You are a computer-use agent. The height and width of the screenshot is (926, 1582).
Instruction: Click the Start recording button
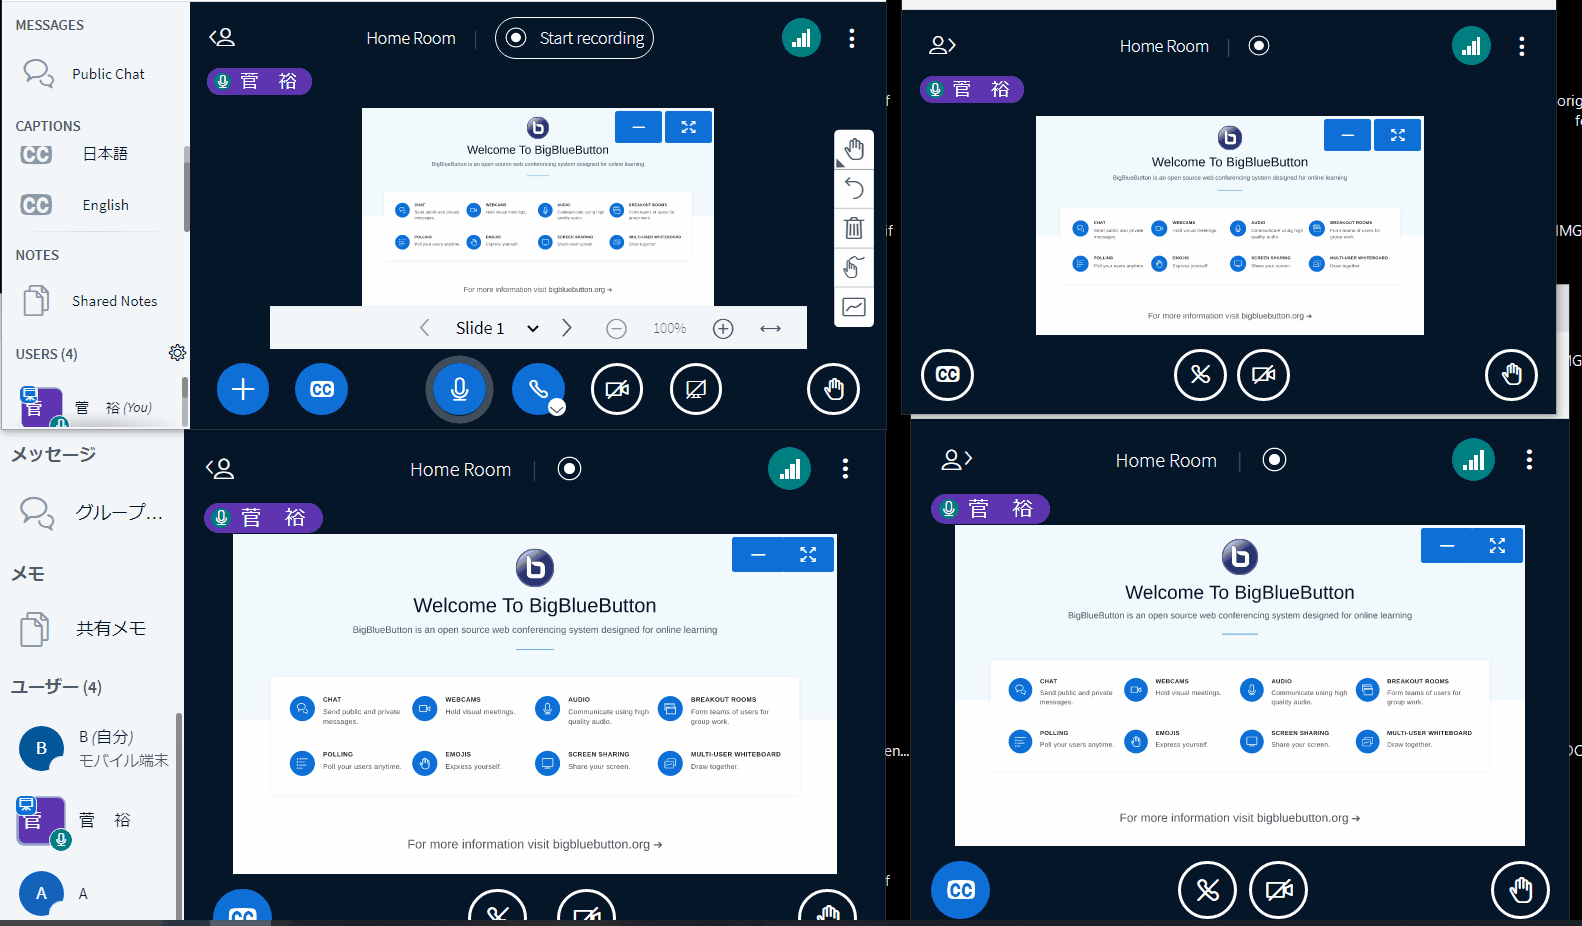click(574, 38)
